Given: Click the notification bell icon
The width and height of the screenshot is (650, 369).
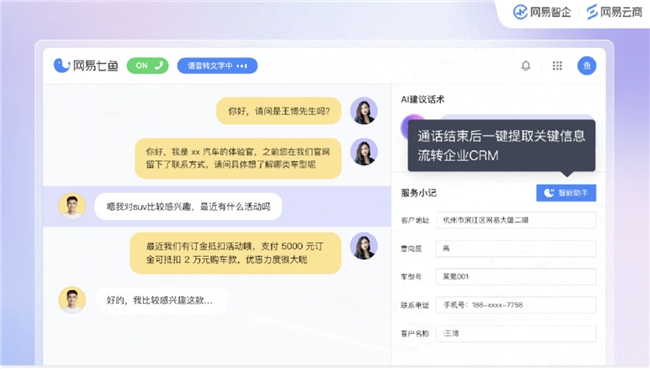Looking at the screenshot, I should coord(526,66).
